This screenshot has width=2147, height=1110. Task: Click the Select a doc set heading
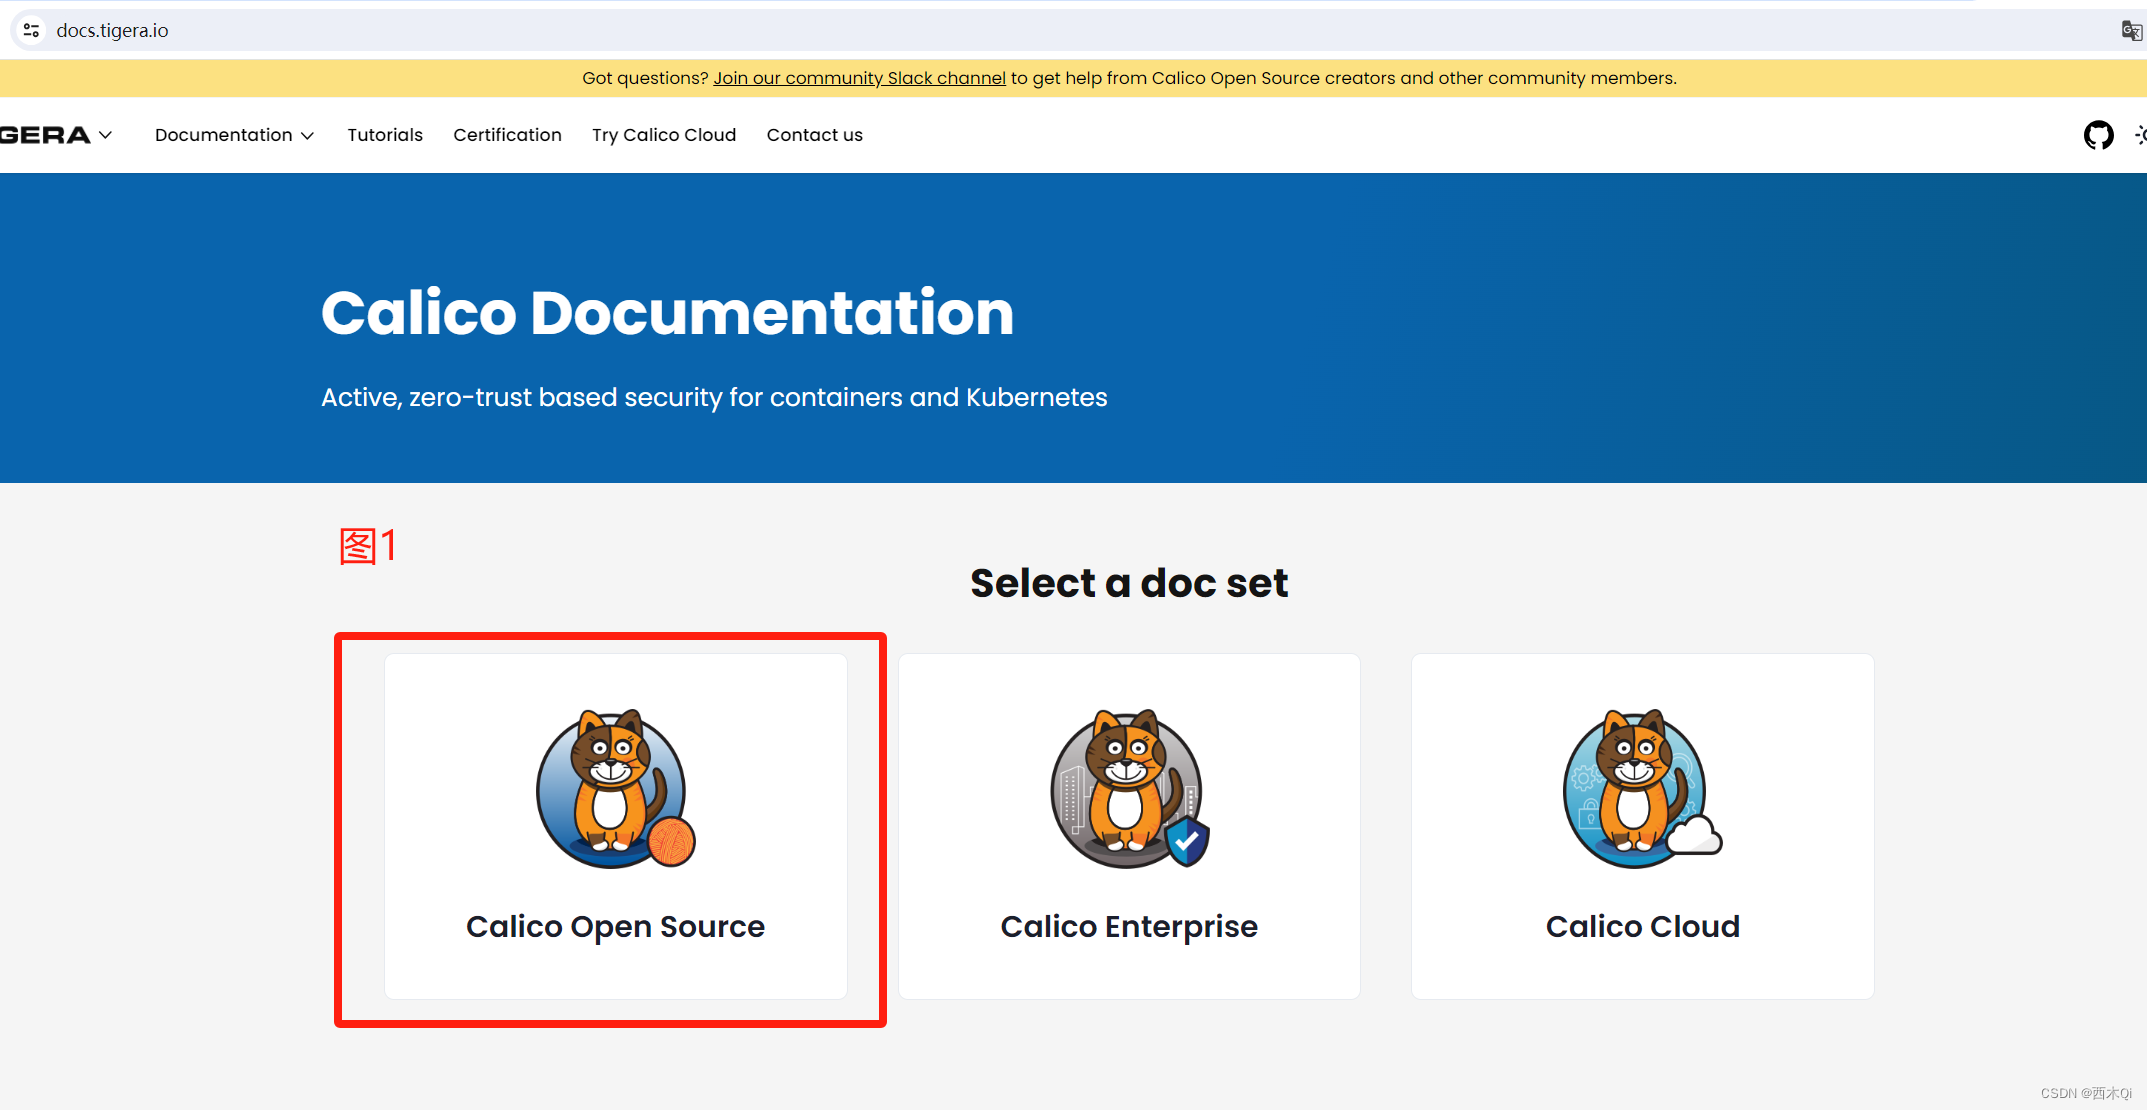(x=1129, y=583)
